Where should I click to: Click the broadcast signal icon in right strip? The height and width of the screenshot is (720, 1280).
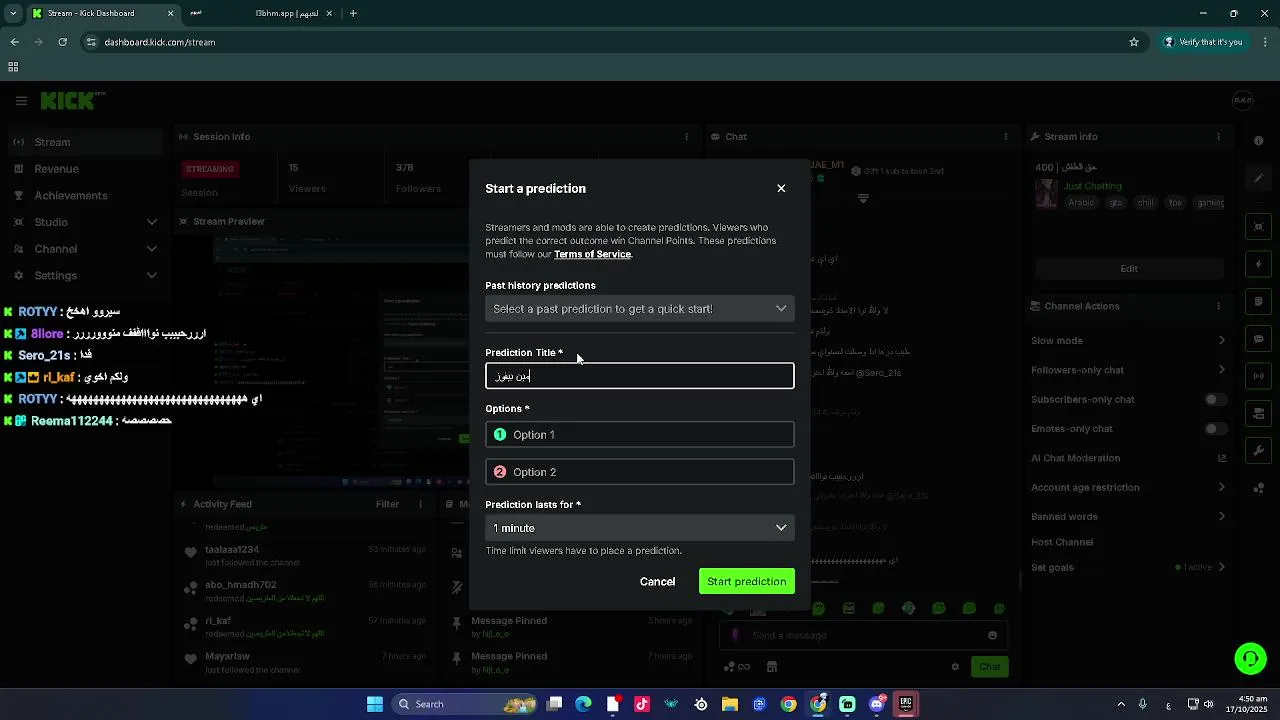click(x=1259, y=376)
